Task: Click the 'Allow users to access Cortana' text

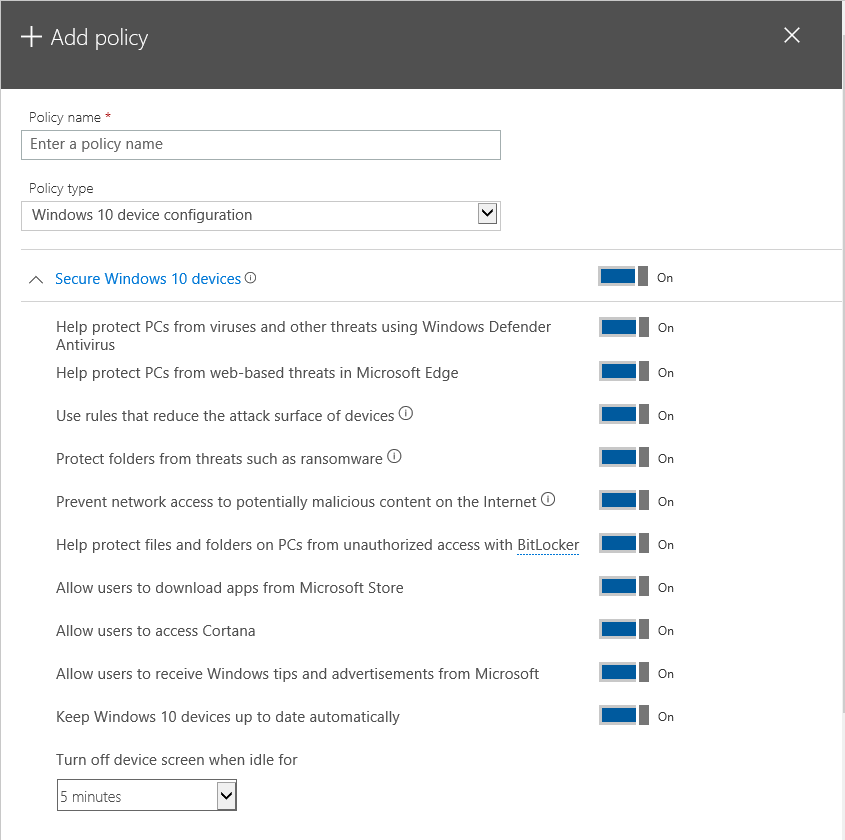Action: coord(156,631)
